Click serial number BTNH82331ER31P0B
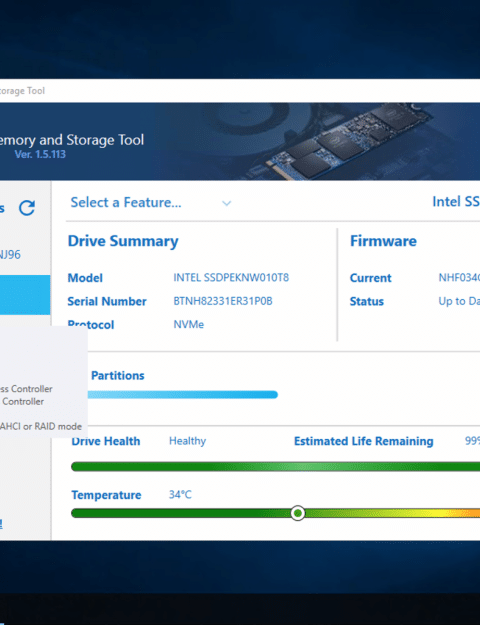The height and width of the screenshot is (625, 480). (x=223, y=301)
